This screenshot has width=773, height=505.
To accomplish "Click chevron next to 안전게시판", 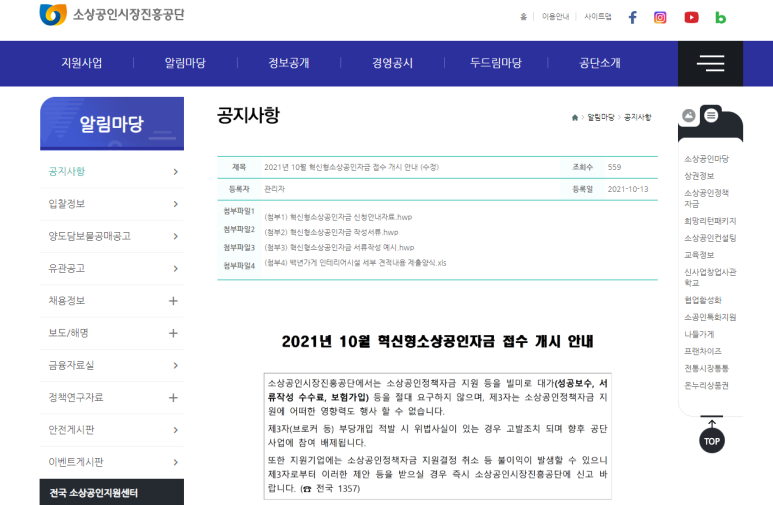I will tap(176, 430).
